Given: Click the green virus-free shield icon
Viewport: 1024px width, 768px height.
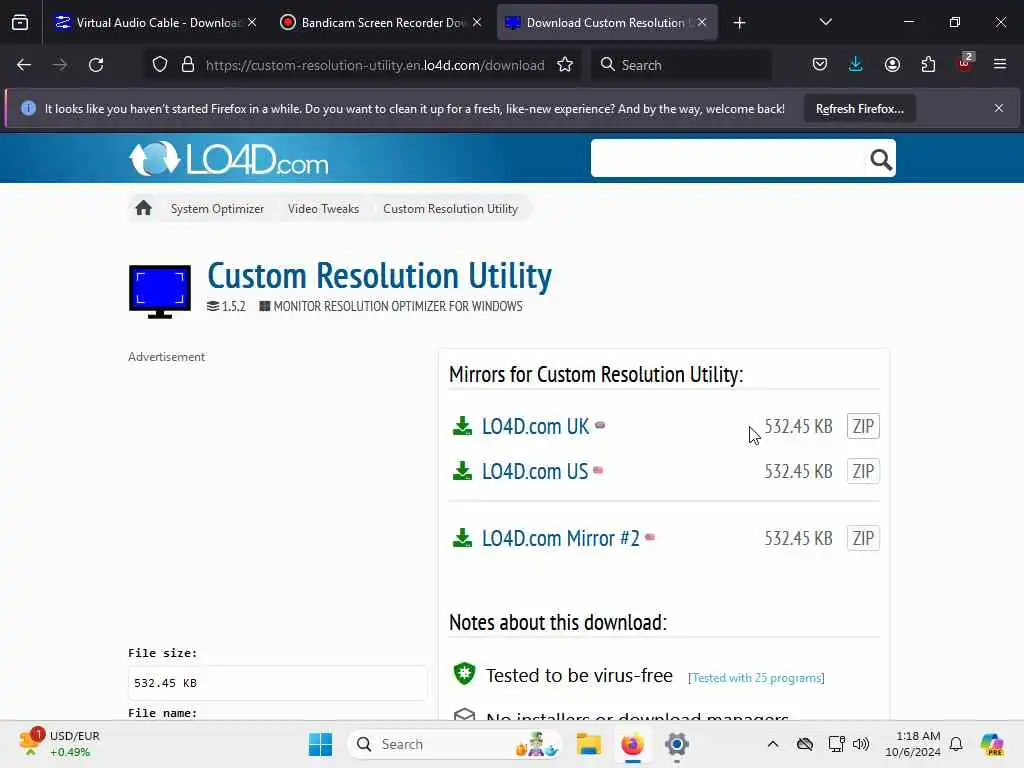Looking at the screenshot, I should pyautogui.click(x=464, y=674).
